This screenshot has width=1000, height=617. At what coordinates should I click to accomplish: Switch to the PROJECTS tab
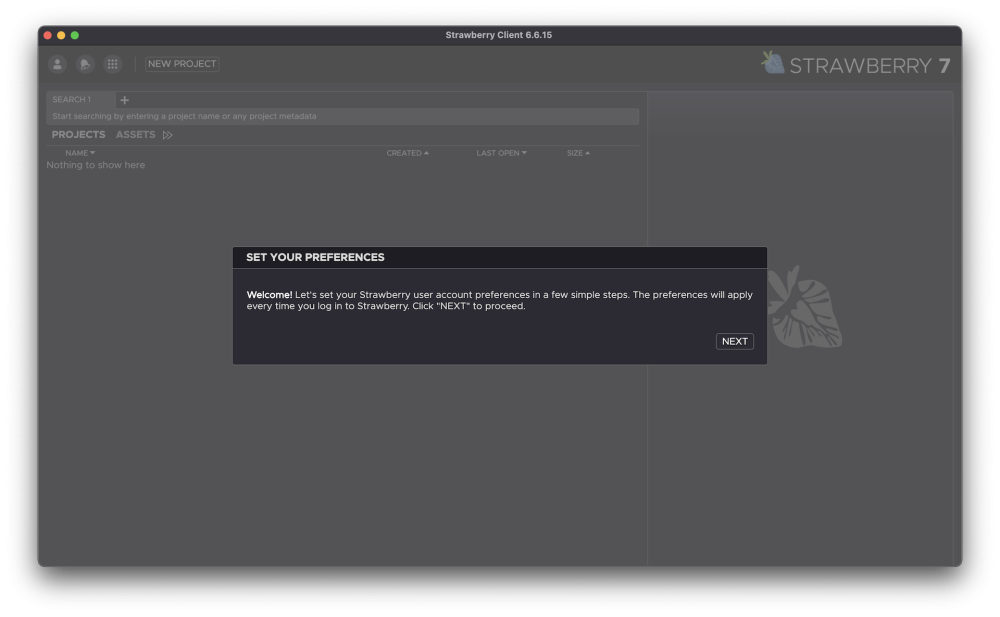(x=78, y=135)
